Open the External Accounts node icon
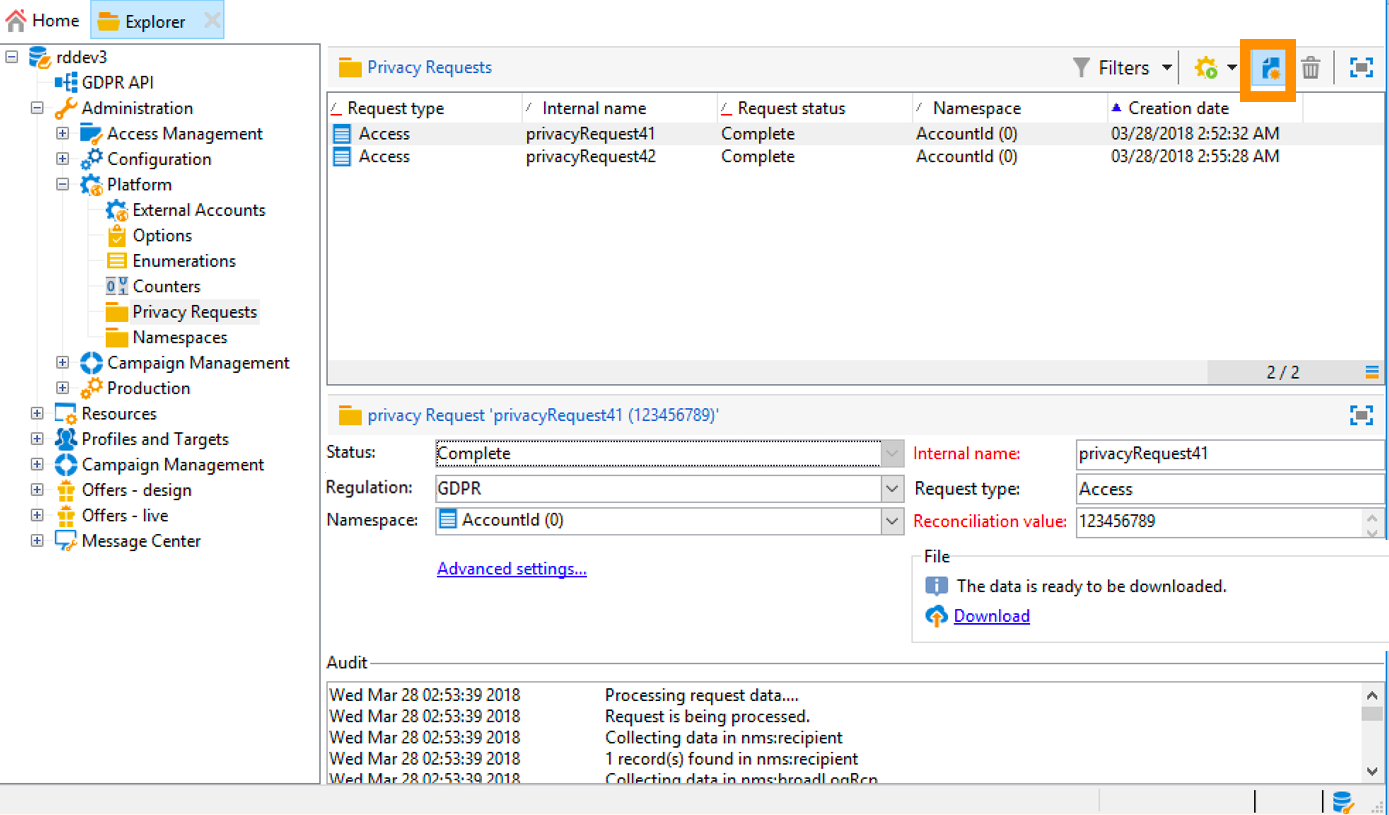 pyautogui.click(x=117, y=210)
